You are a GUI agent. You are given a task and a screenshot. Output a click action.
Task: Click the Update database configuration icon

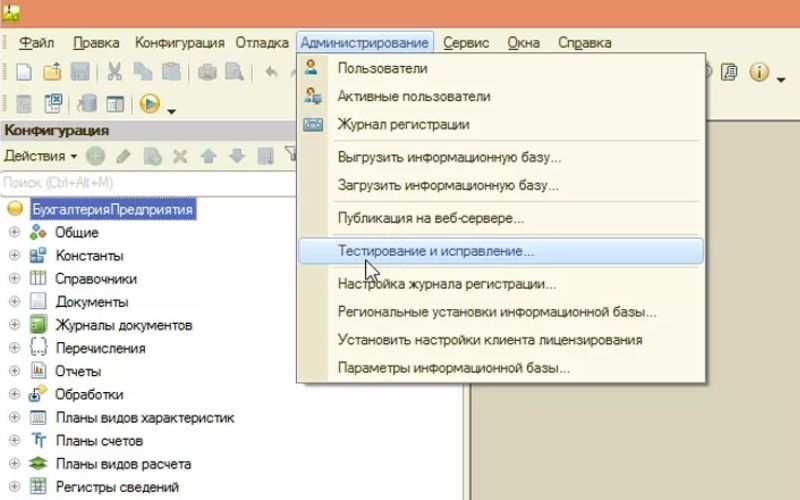pos(87,104)
